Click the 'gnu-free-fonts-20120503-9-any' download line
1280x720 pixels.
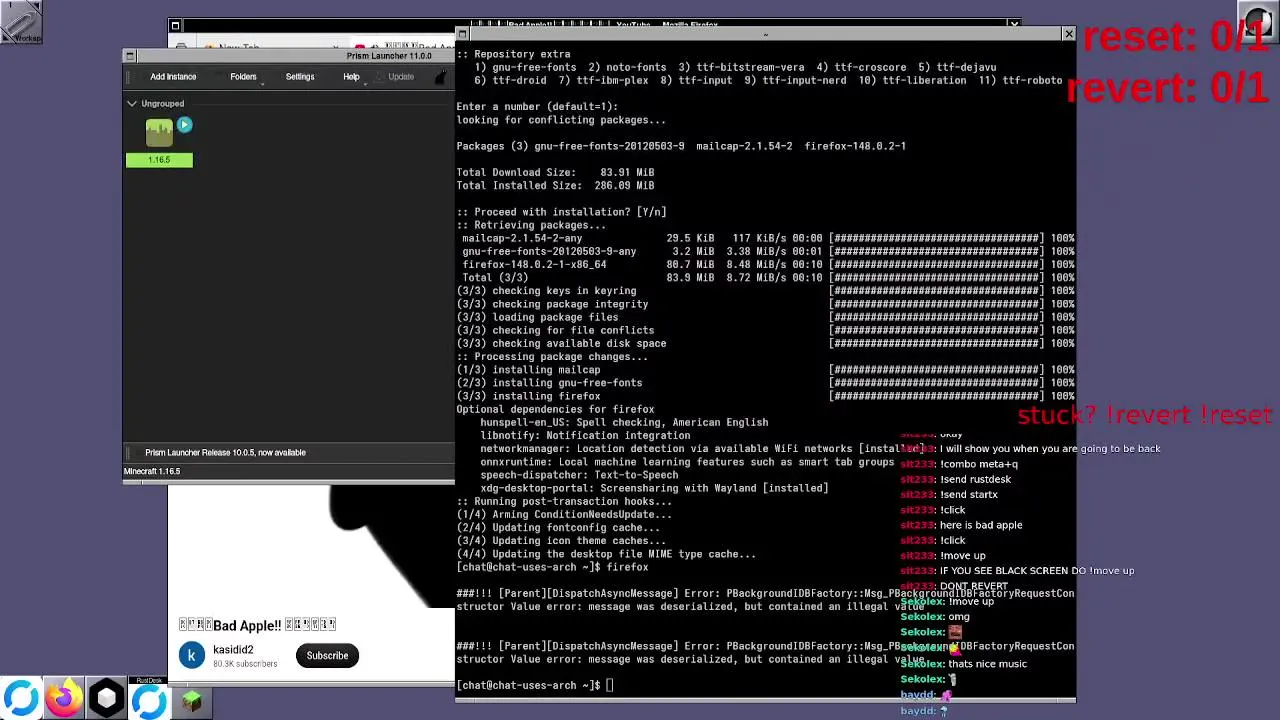(x=766, y=251)
